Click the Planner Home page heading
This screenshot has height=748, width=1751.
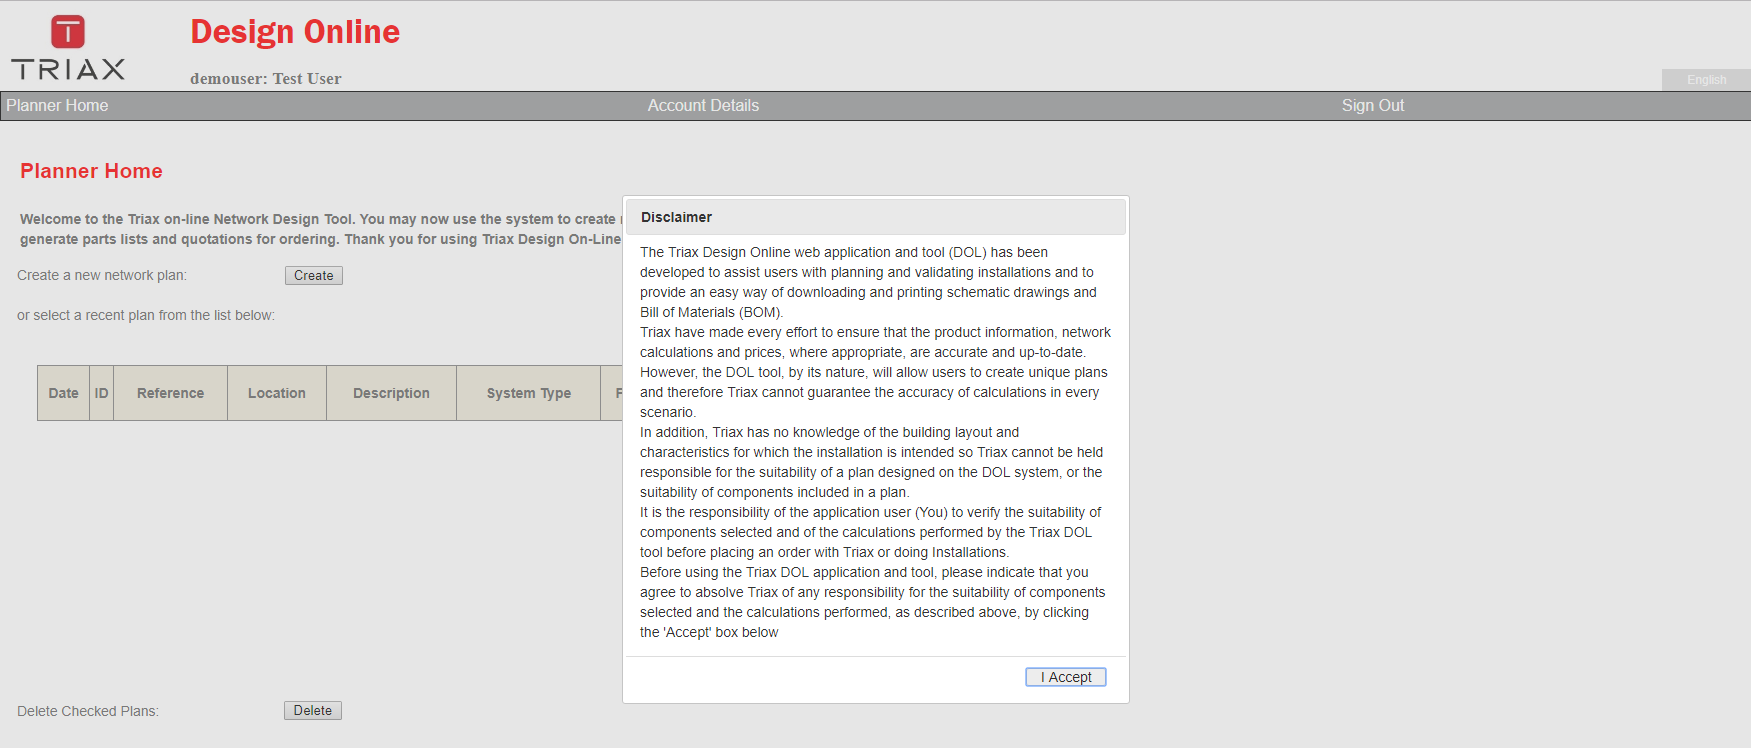91,171
